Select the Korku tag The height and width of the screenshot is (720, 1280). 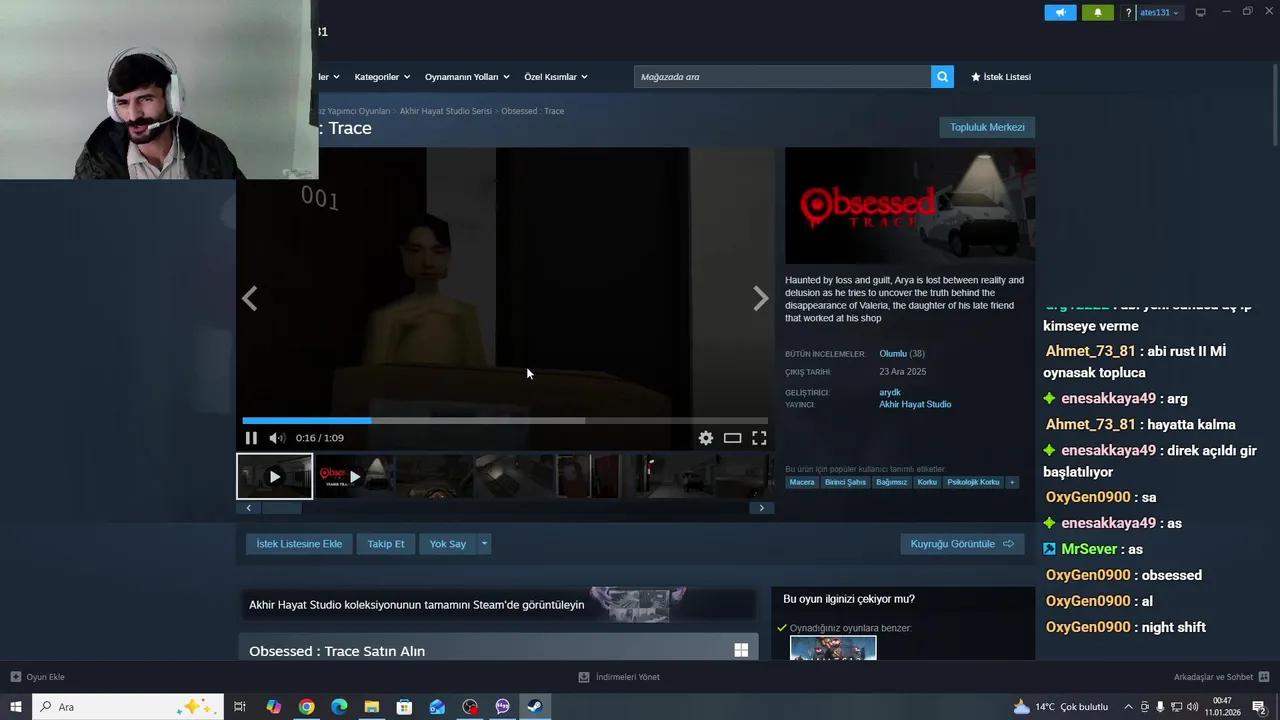927,482
